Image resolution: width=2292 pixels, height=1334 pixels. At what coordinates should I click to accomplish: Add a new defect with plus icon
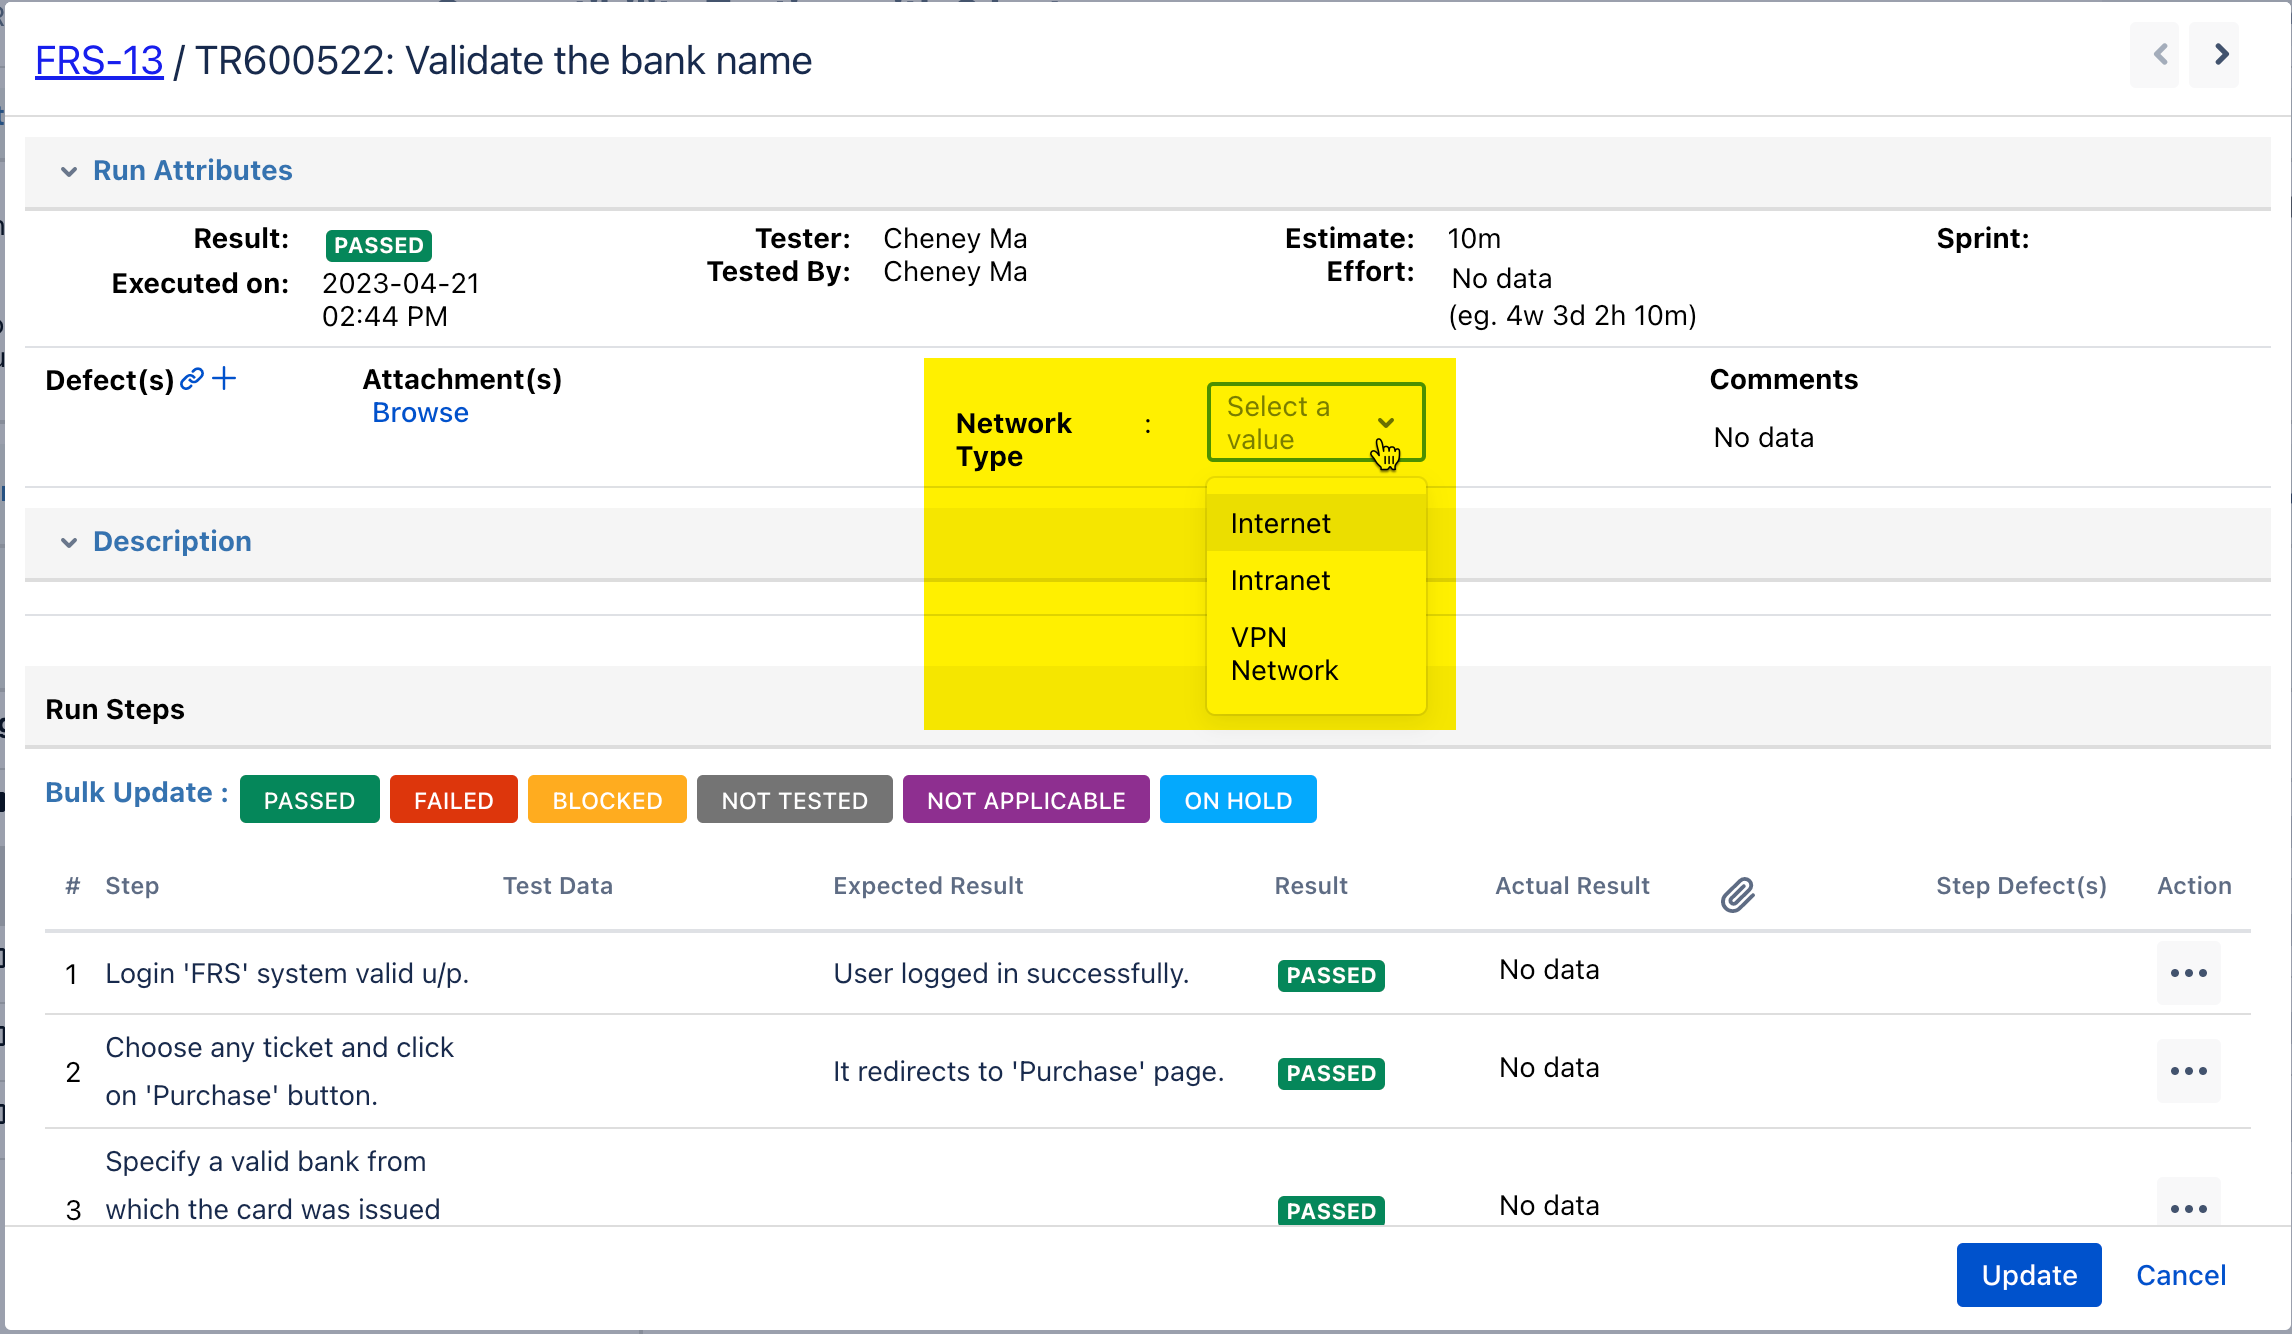click(x=225, y=378)
